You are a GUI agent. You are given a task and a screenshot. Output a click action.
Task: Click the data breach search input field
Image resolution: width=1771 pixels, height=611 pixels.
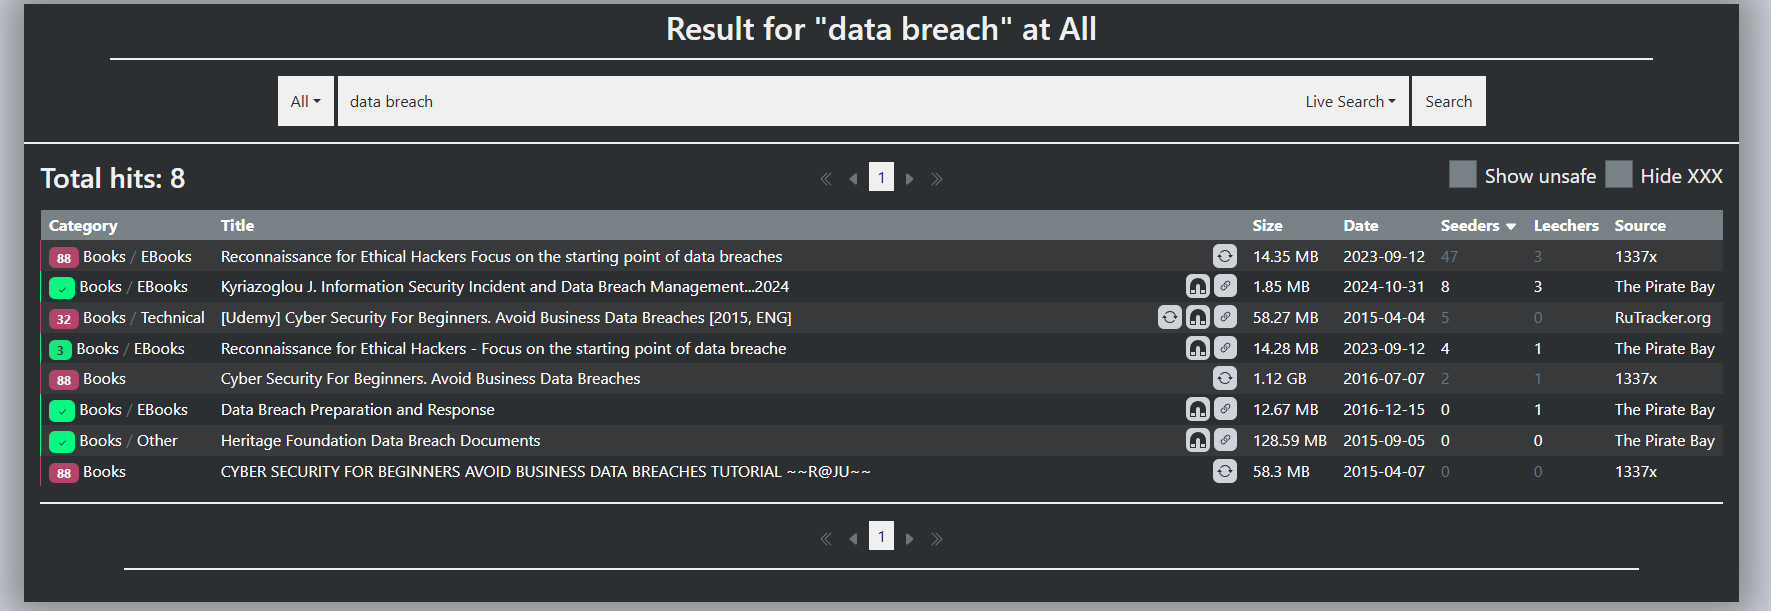pos(815,101)
